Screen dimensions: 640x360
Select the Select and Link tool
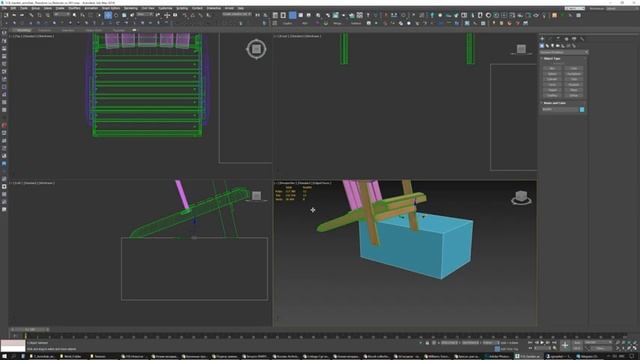coord(31,15)
